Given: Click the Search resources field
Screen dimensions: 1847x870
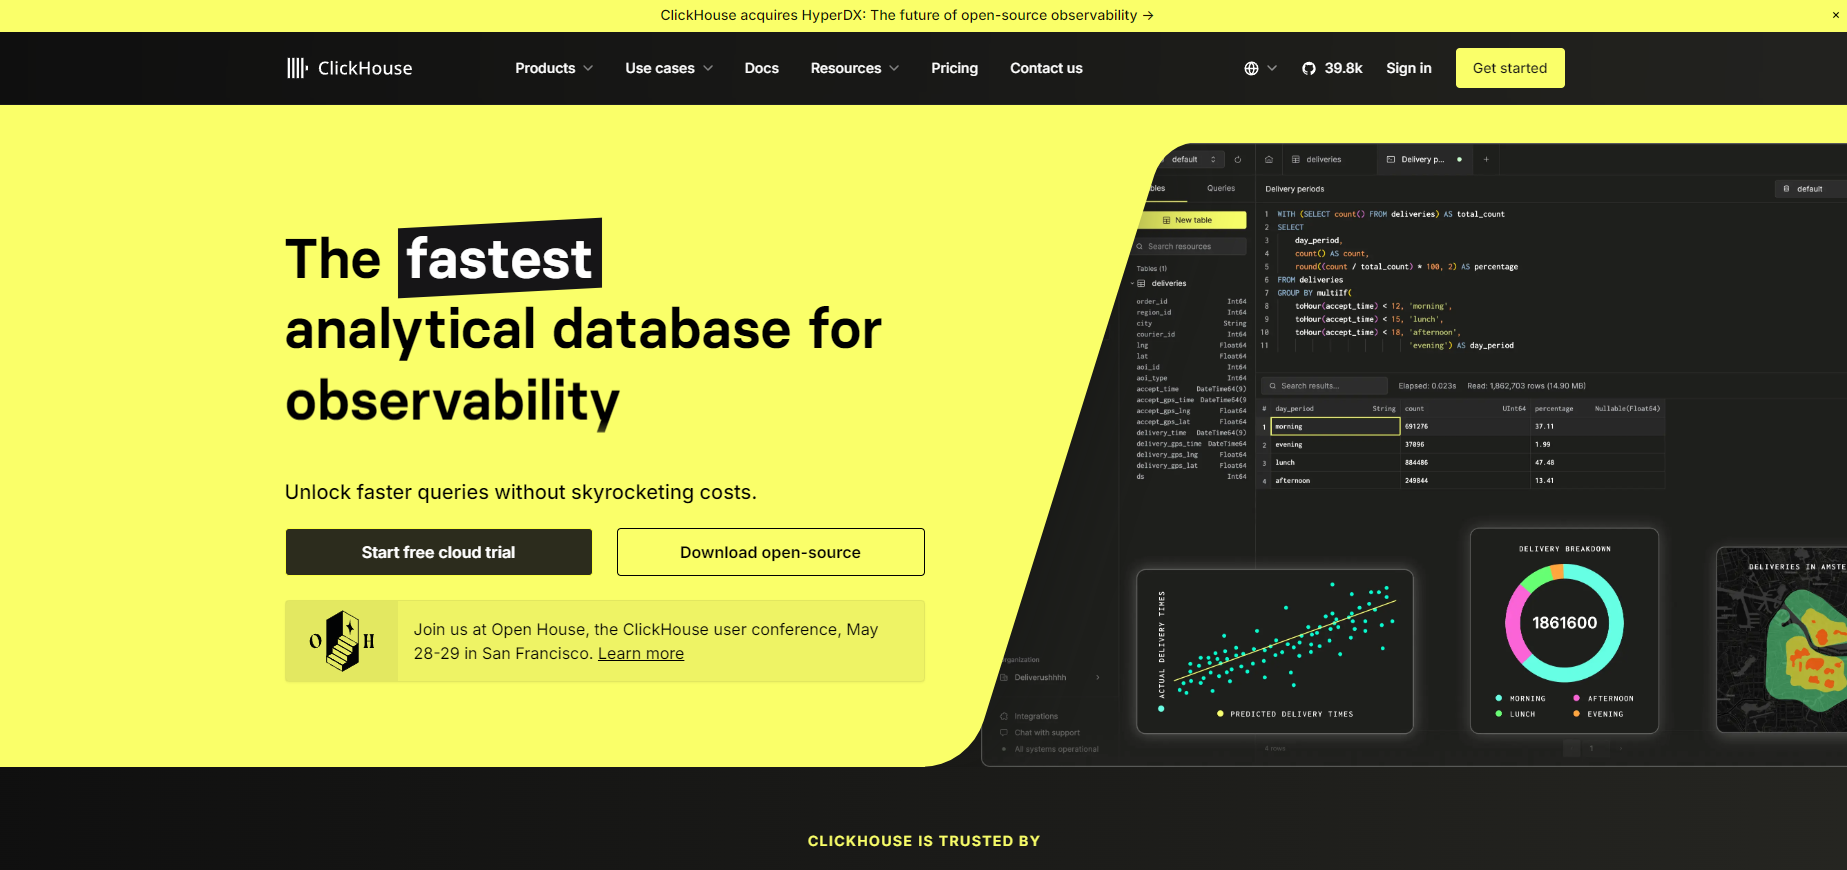Looking at the screenshot, I should [1190, 246].
